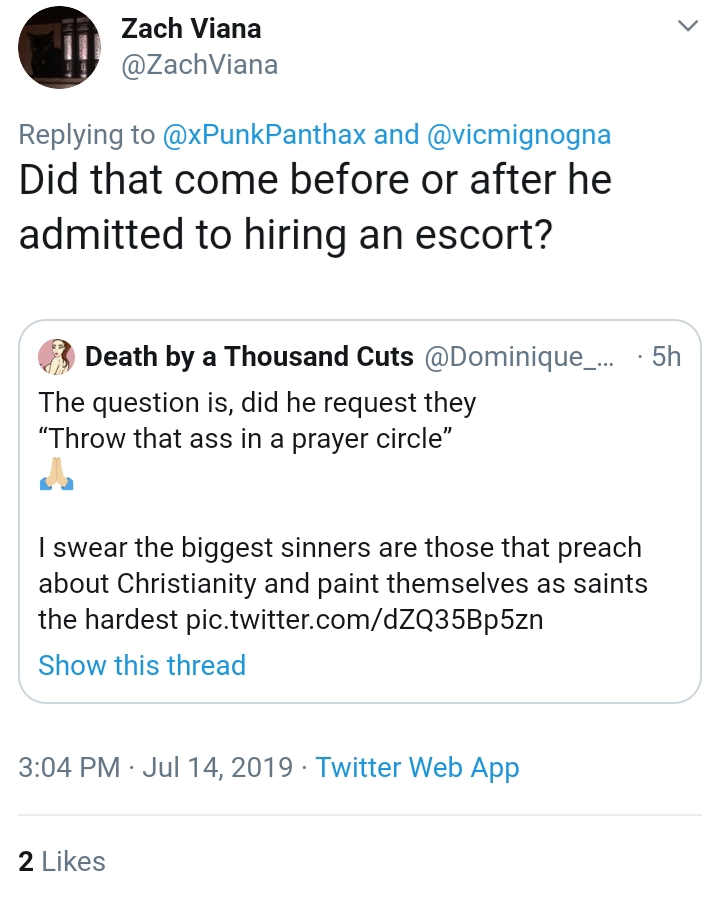Expand the tweet options chevron
This screenshot has height=901, width=720.
pos(687,26)
